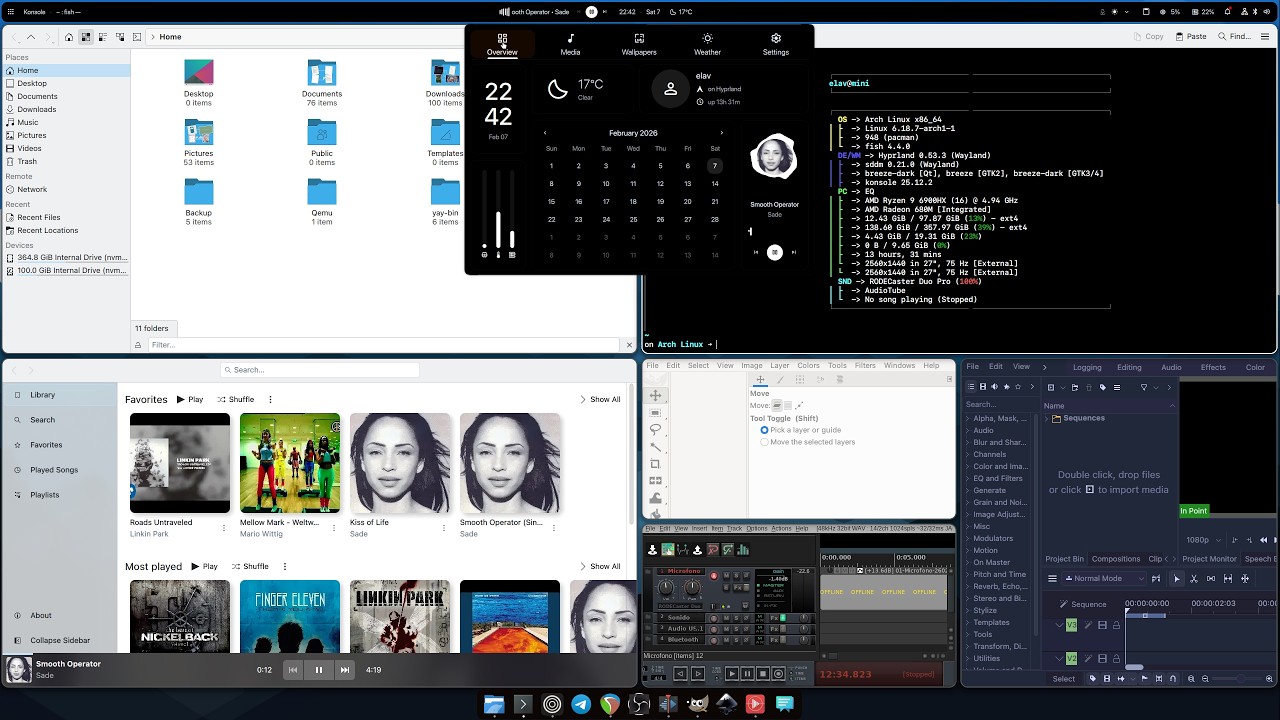
Task: Open the Track menu in REAPER
Action: point(734,528)
